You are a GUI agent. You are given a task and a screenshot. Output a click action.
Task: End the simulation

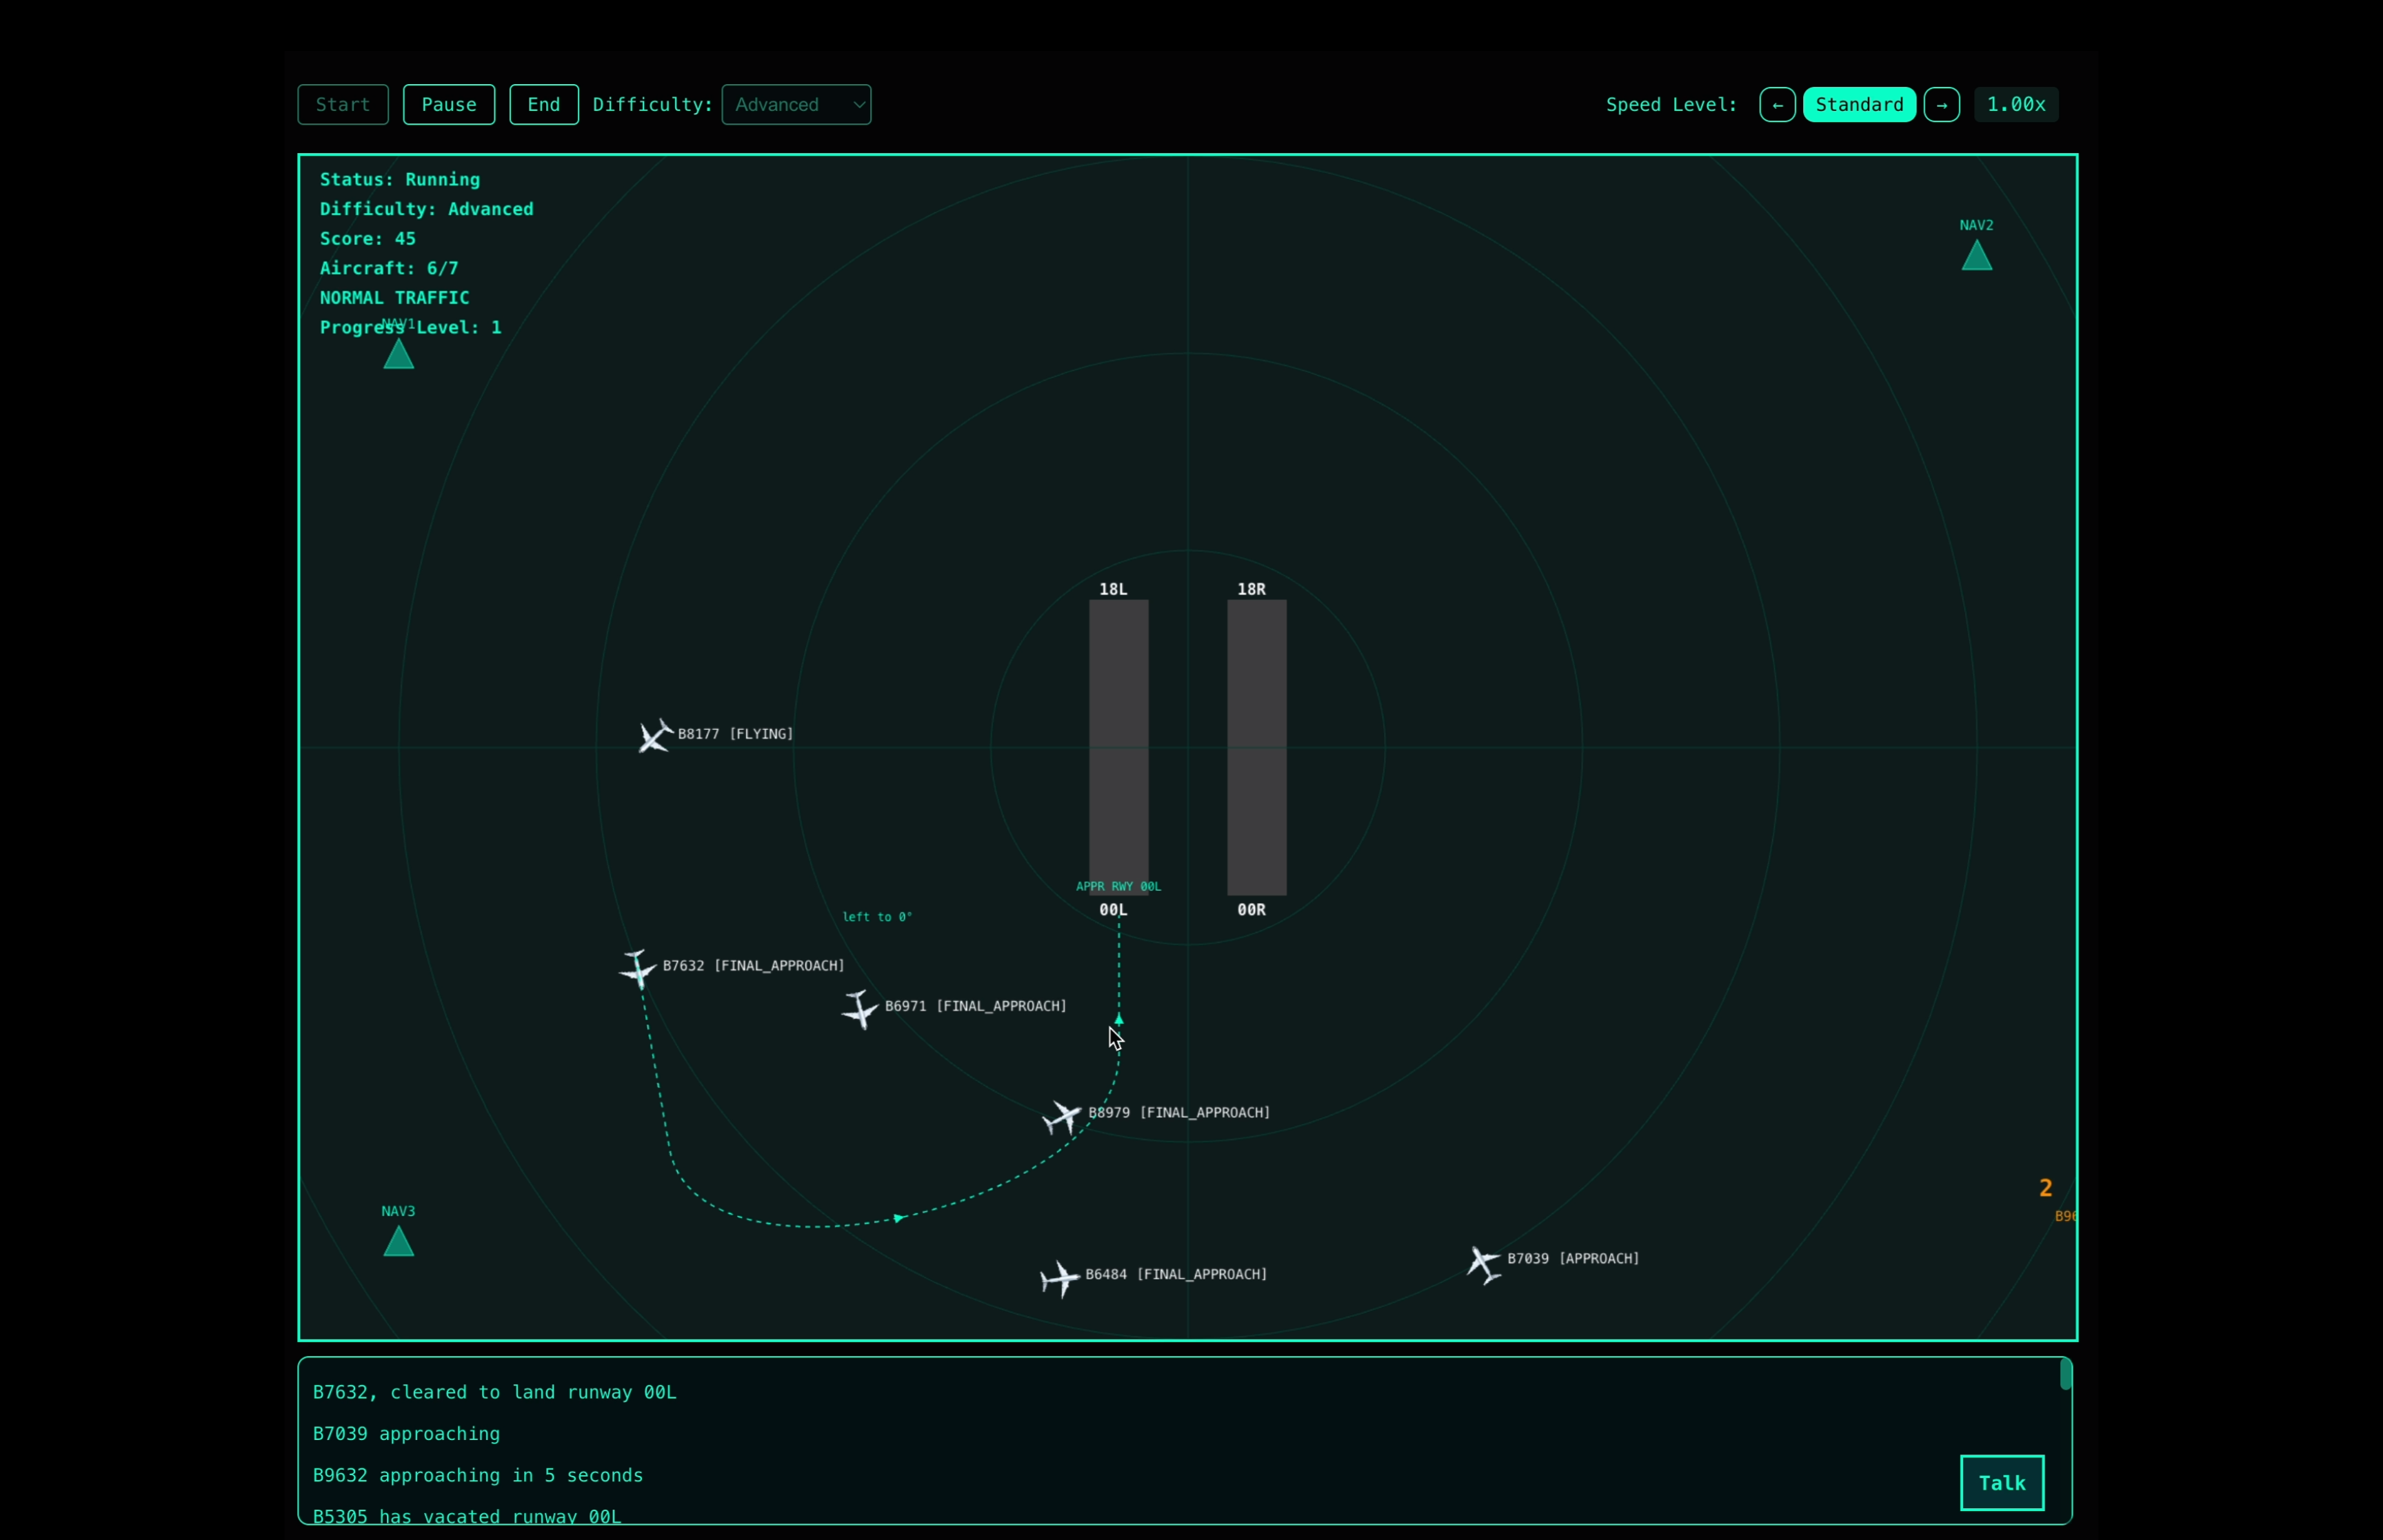pyautogui.click(x=544, y=105)
